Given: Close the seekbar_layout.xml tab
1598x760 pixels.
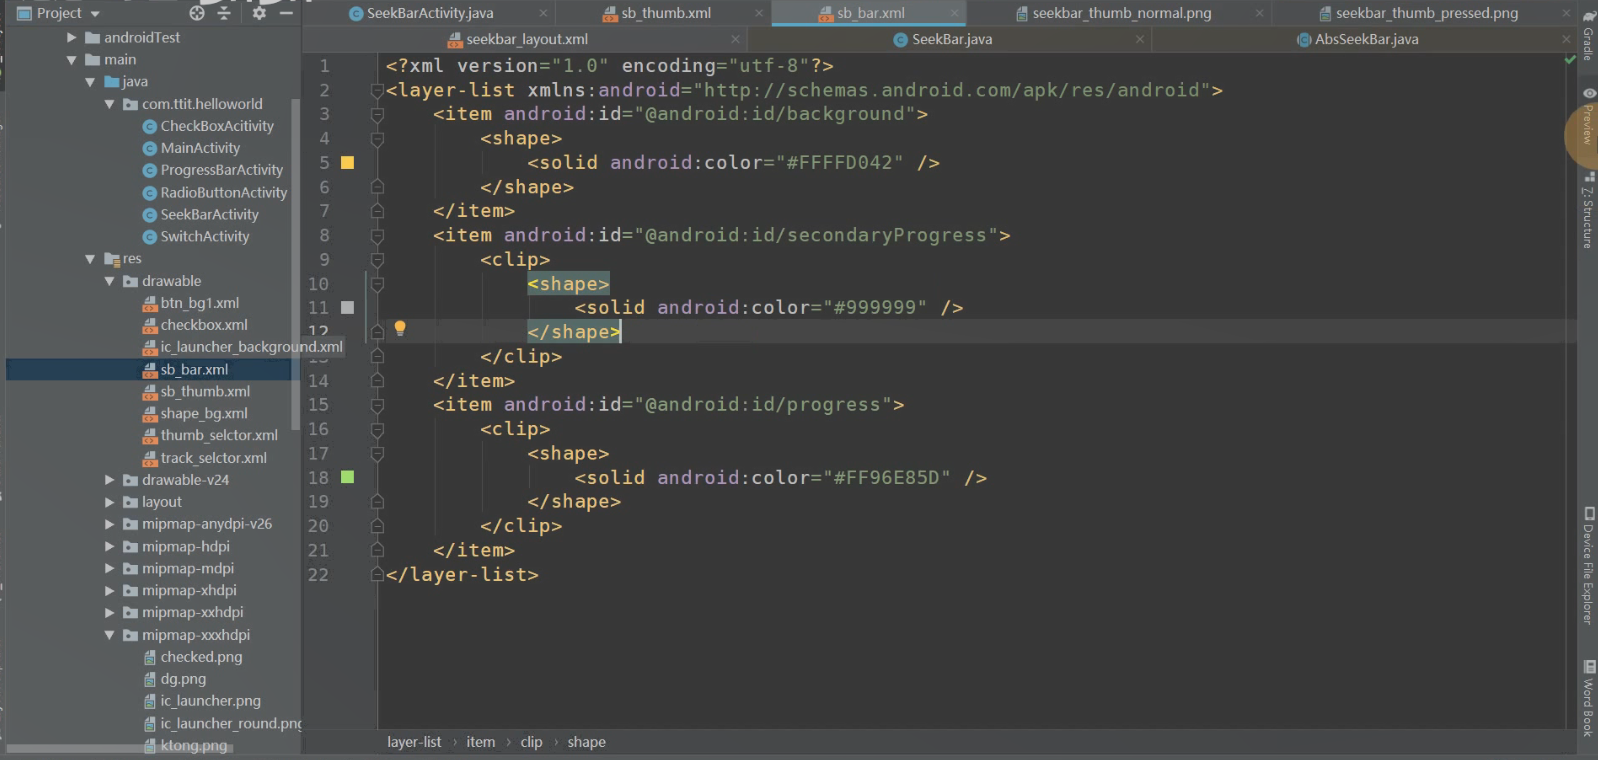Looking at the screenshot, I should [736, 39].
